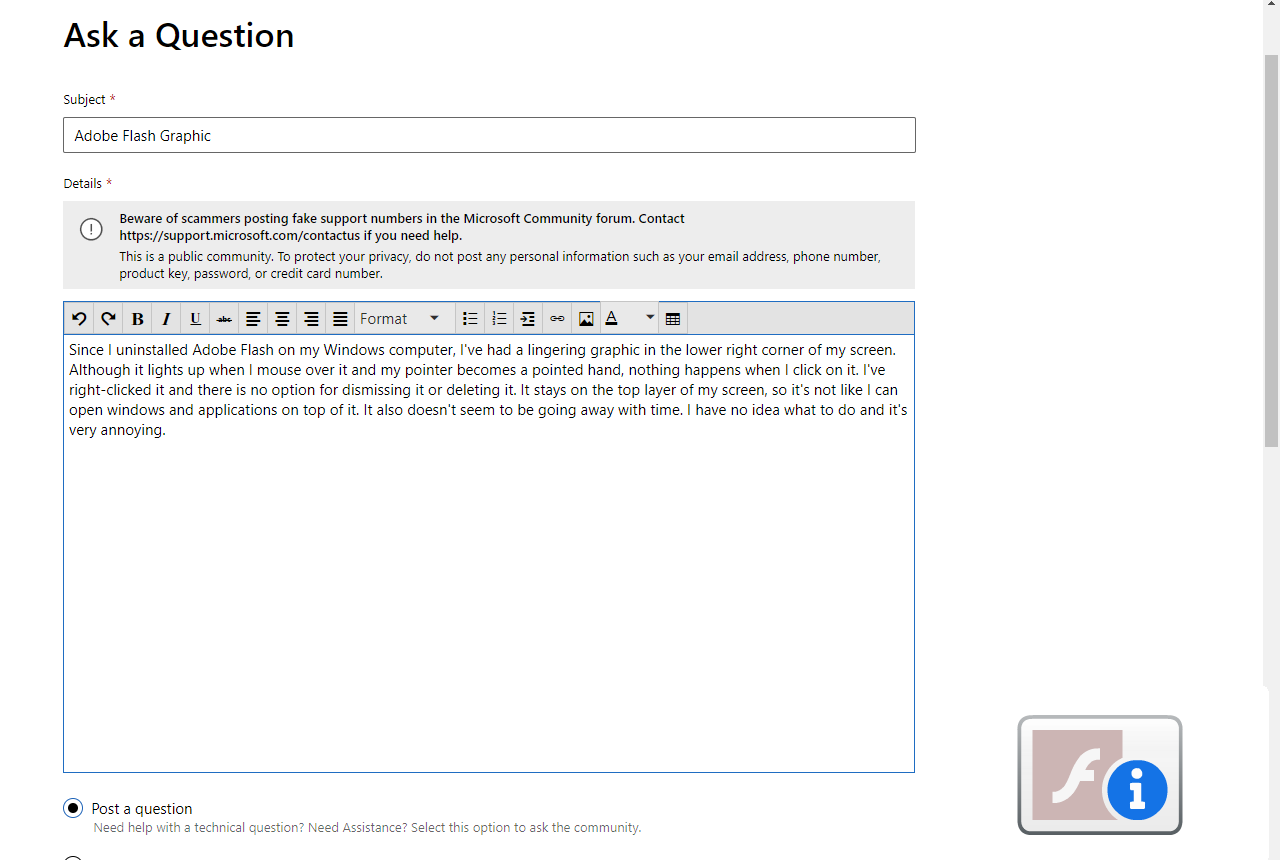Insert a numbered list
Viewport: 1280px width, 860px height.
tap(499, 319)
